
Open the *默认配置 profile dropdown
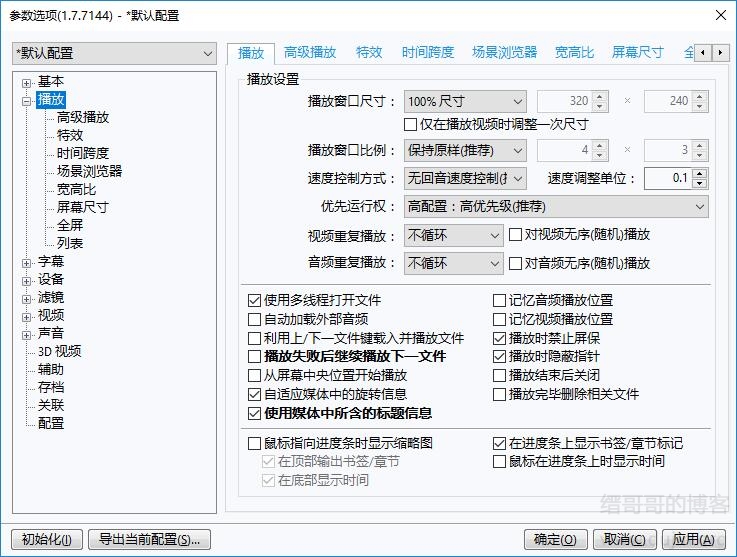tap(114, 54)
